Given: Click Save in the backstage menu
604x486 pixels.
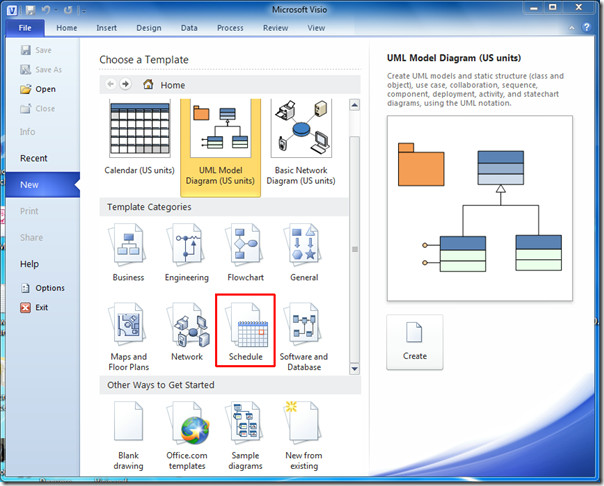Looking at the screenshot, I should point(36,50).
